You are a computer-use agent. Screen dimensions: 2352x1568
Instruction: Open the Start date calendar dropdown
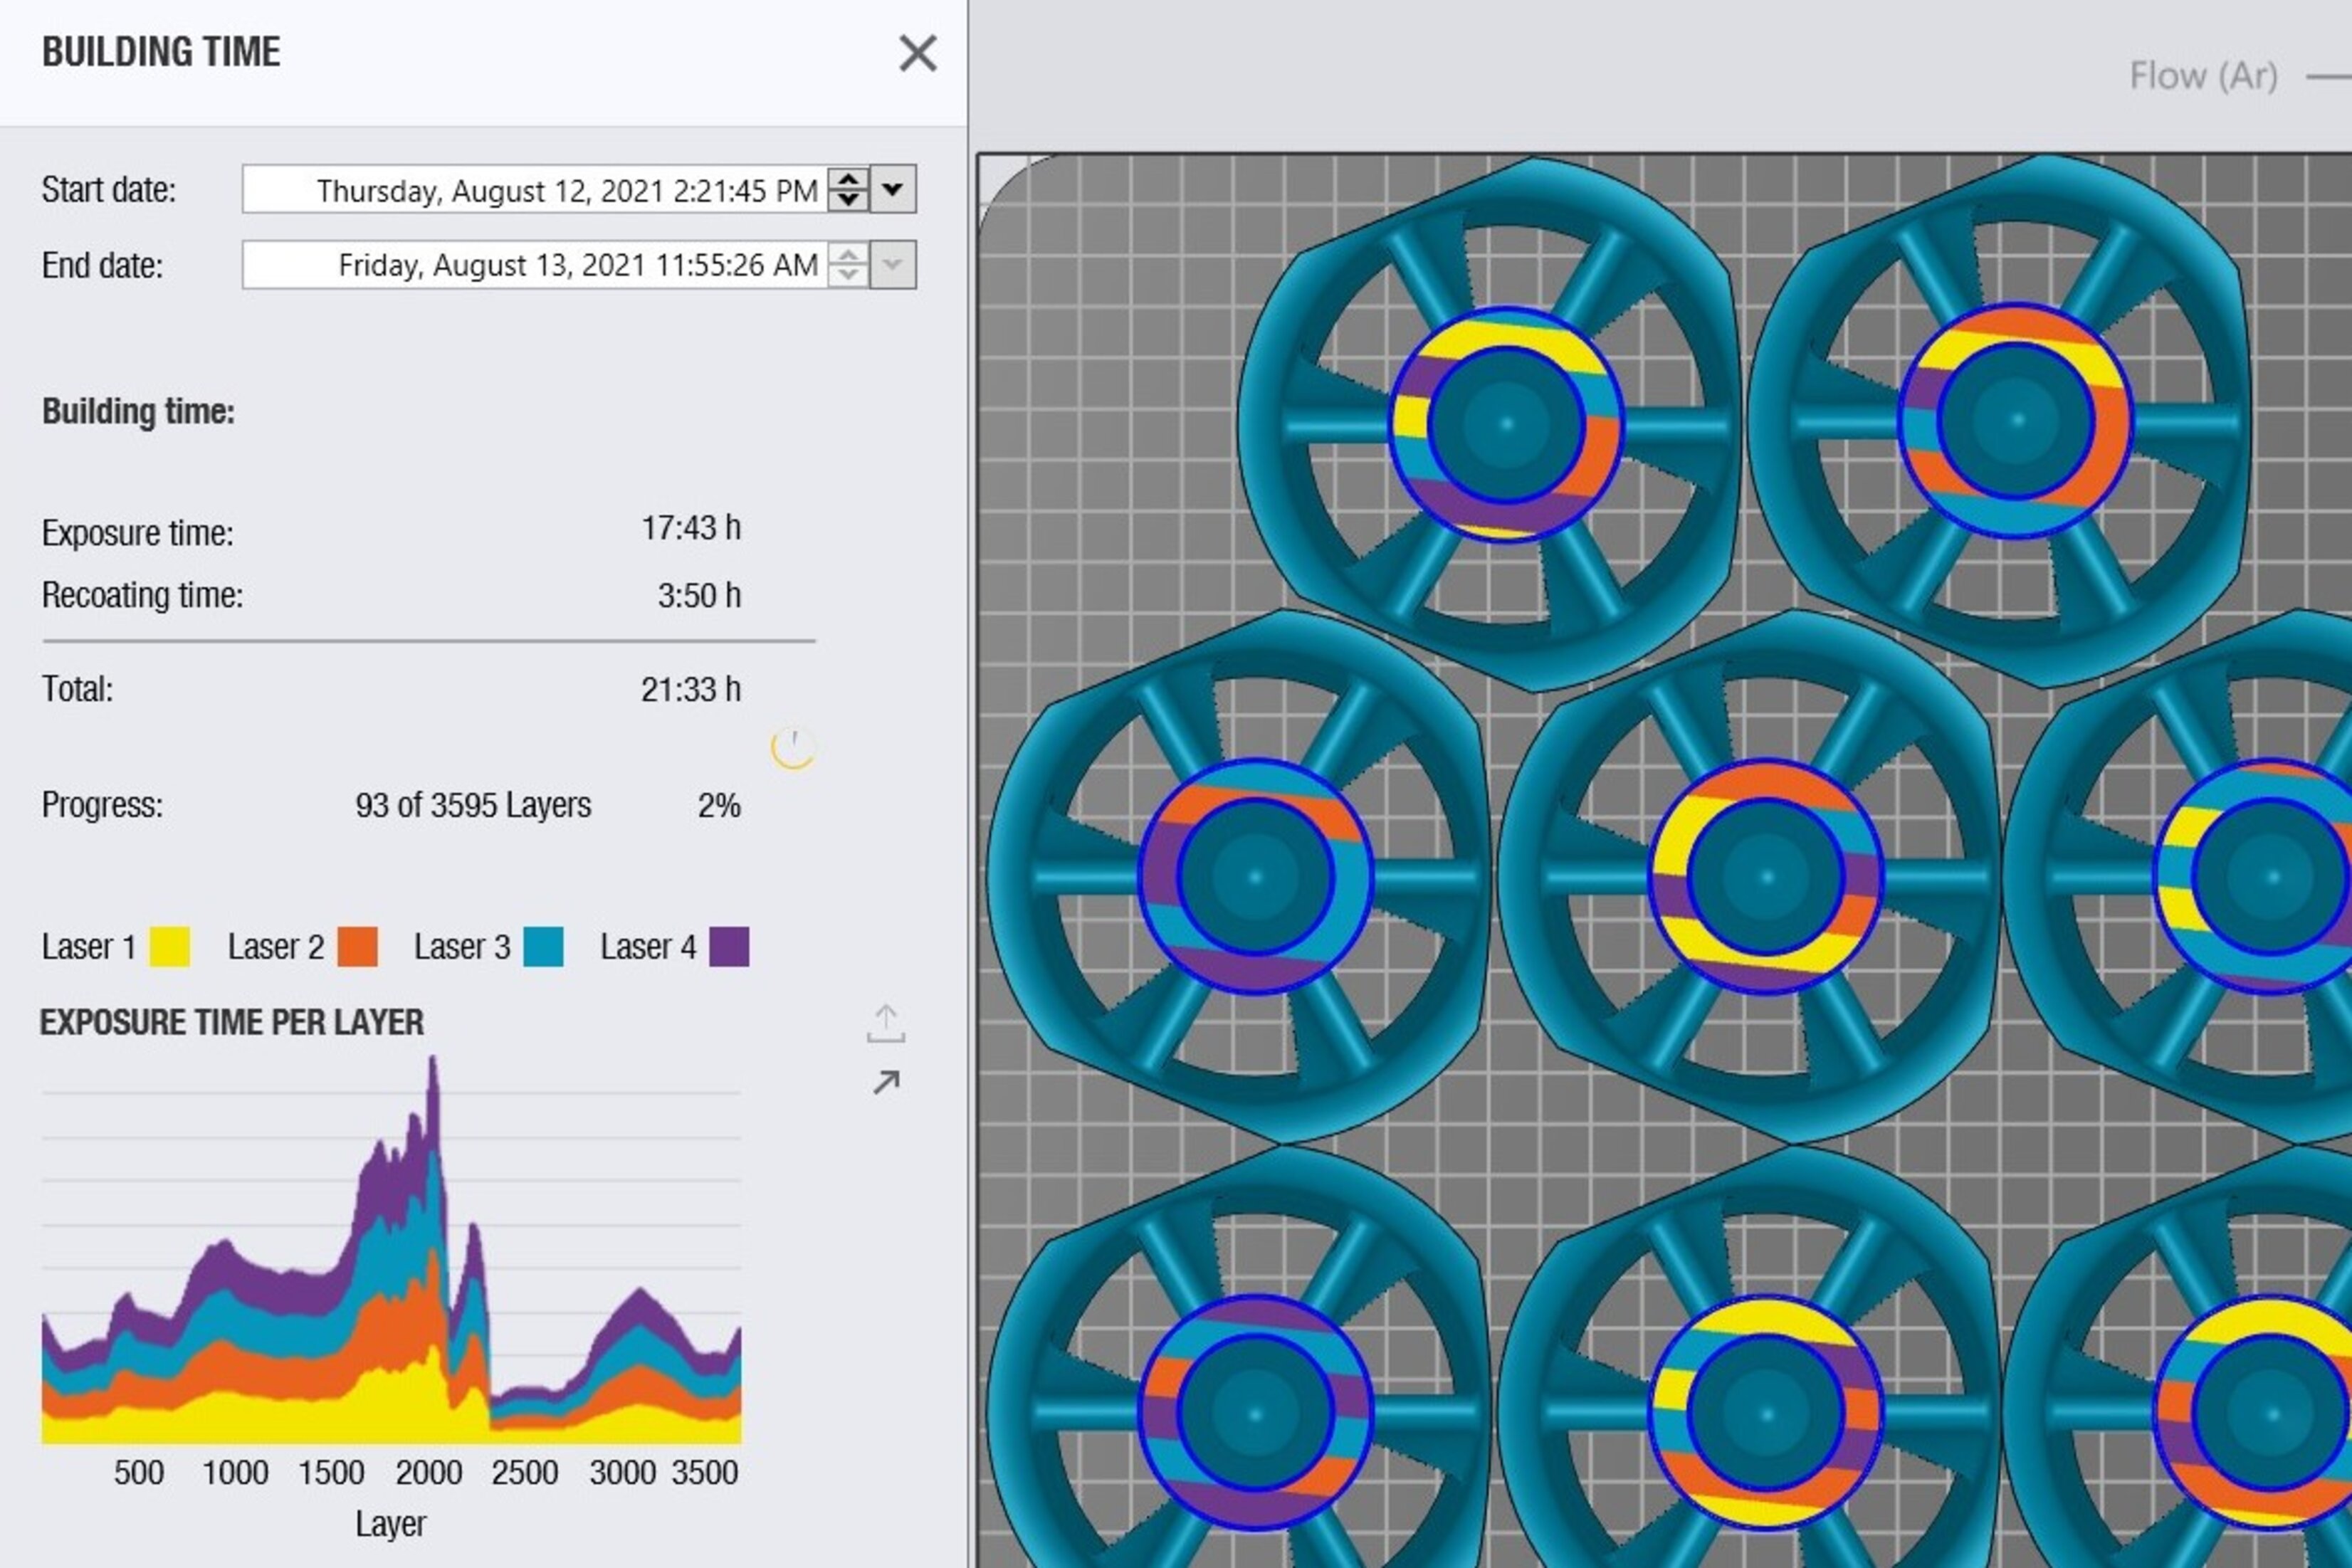click(893, 189)
